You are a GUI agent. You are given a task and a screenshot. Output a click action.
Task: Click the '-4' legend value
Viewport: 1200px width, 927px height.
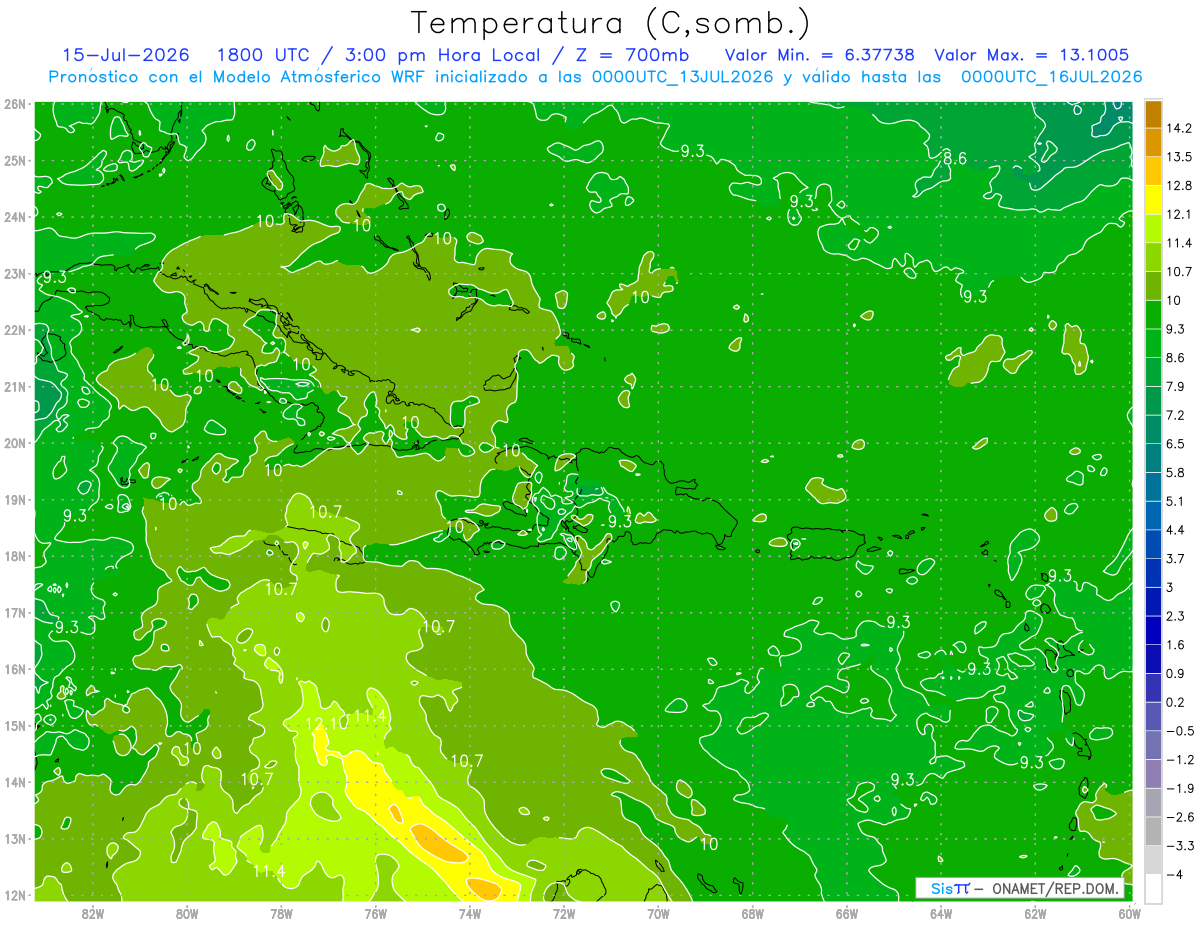coord(1174,875)
